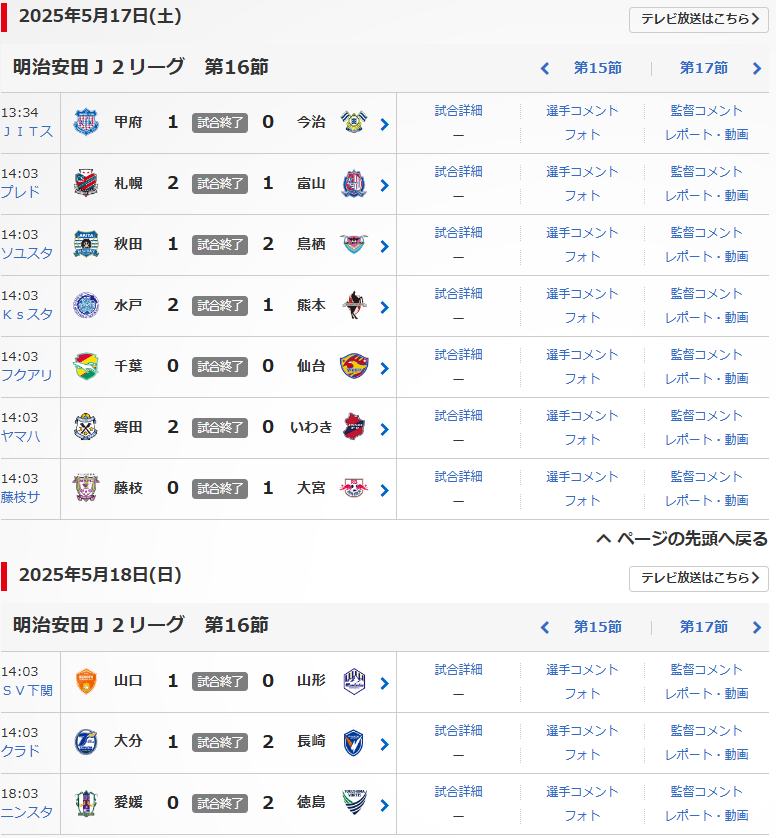Open TV broadcast info for May 17
Image resolution: width=776 pixels, height=838 pixels.
click(x=699, y=19)
